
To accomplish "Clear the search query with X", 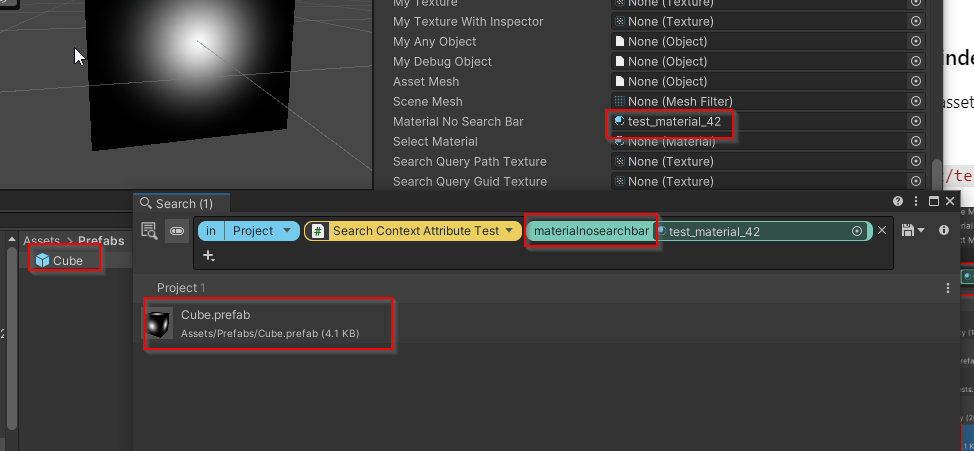I will (x=882, y=231).
